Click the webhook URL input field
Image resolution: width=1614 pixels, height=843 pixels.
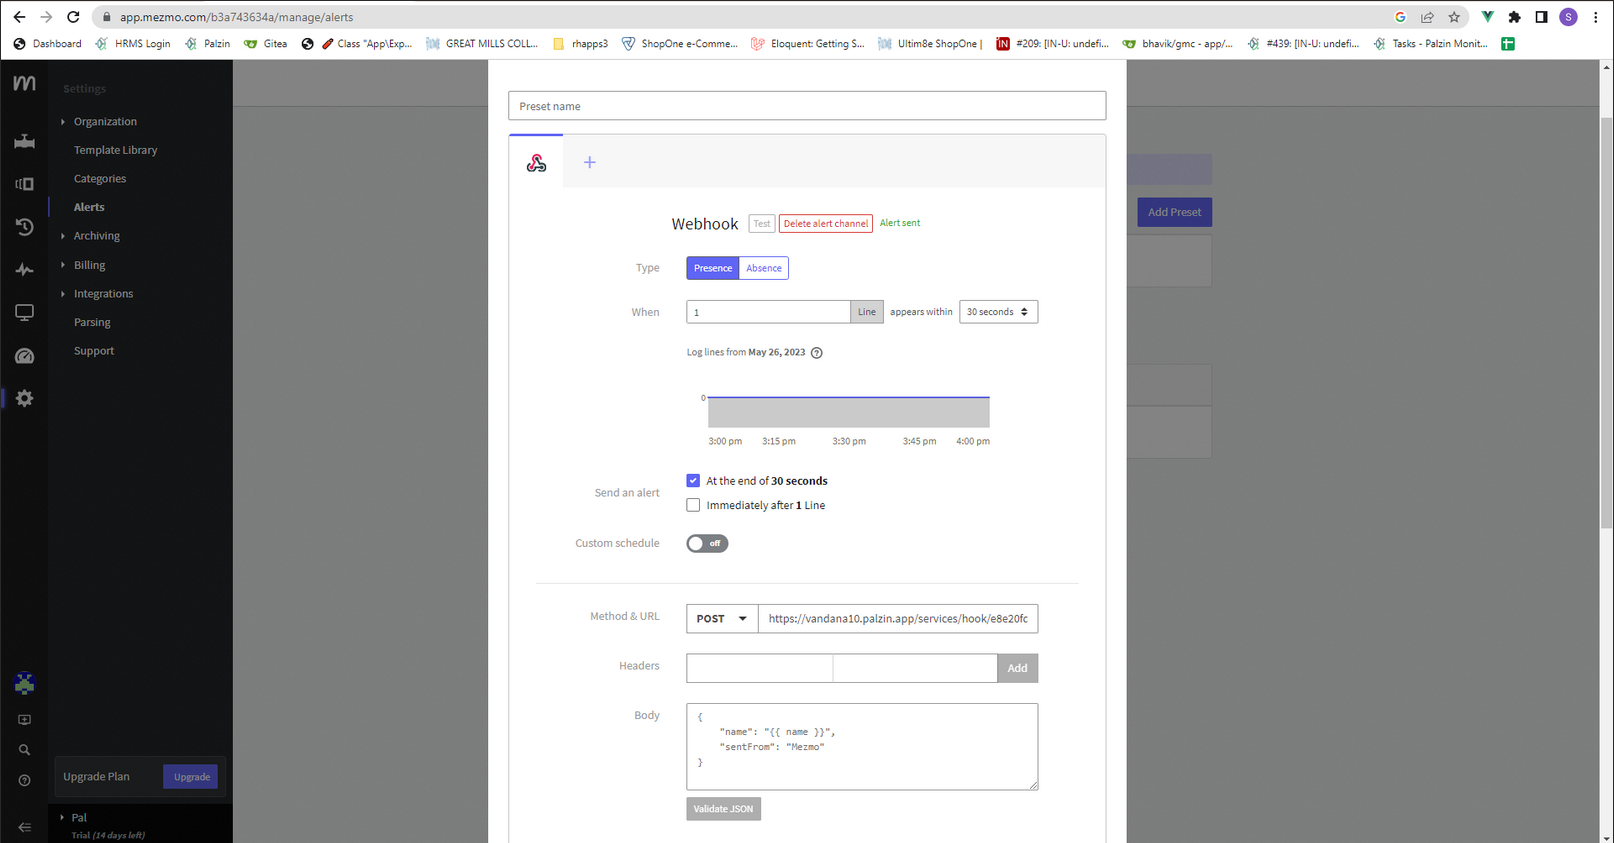898,619
